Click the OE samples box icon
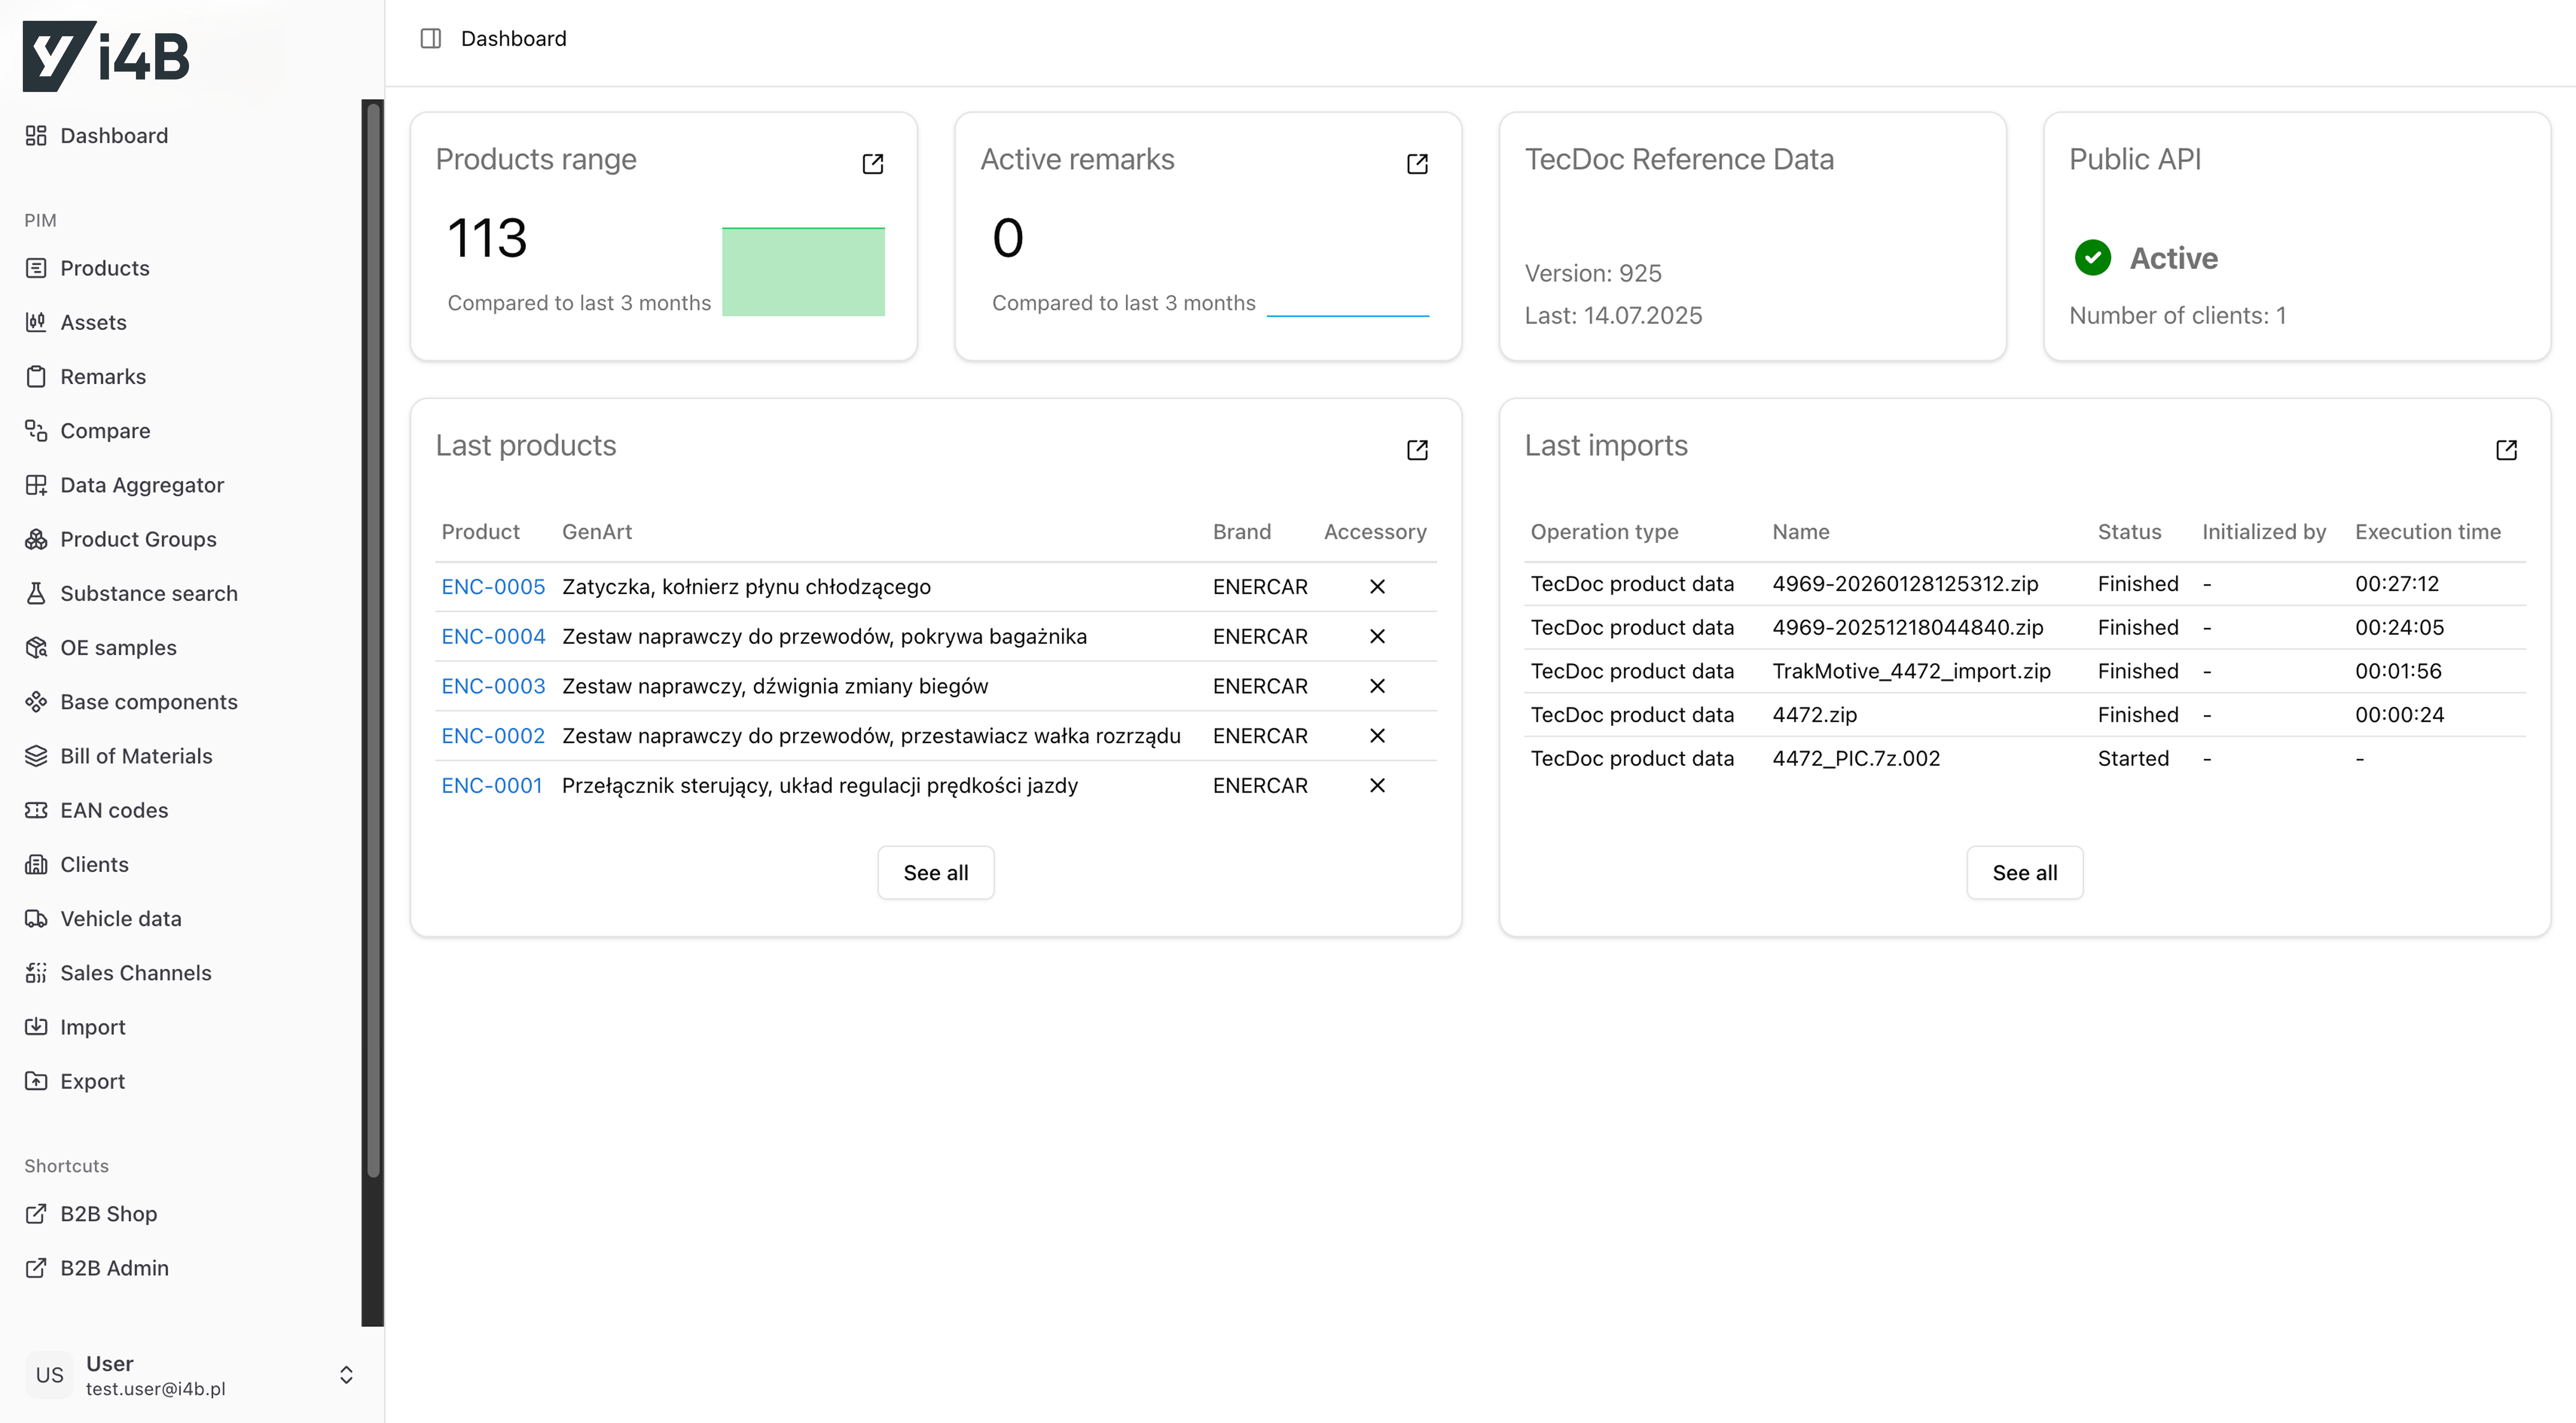The image size is (2576, 1423). coord(36,648)
